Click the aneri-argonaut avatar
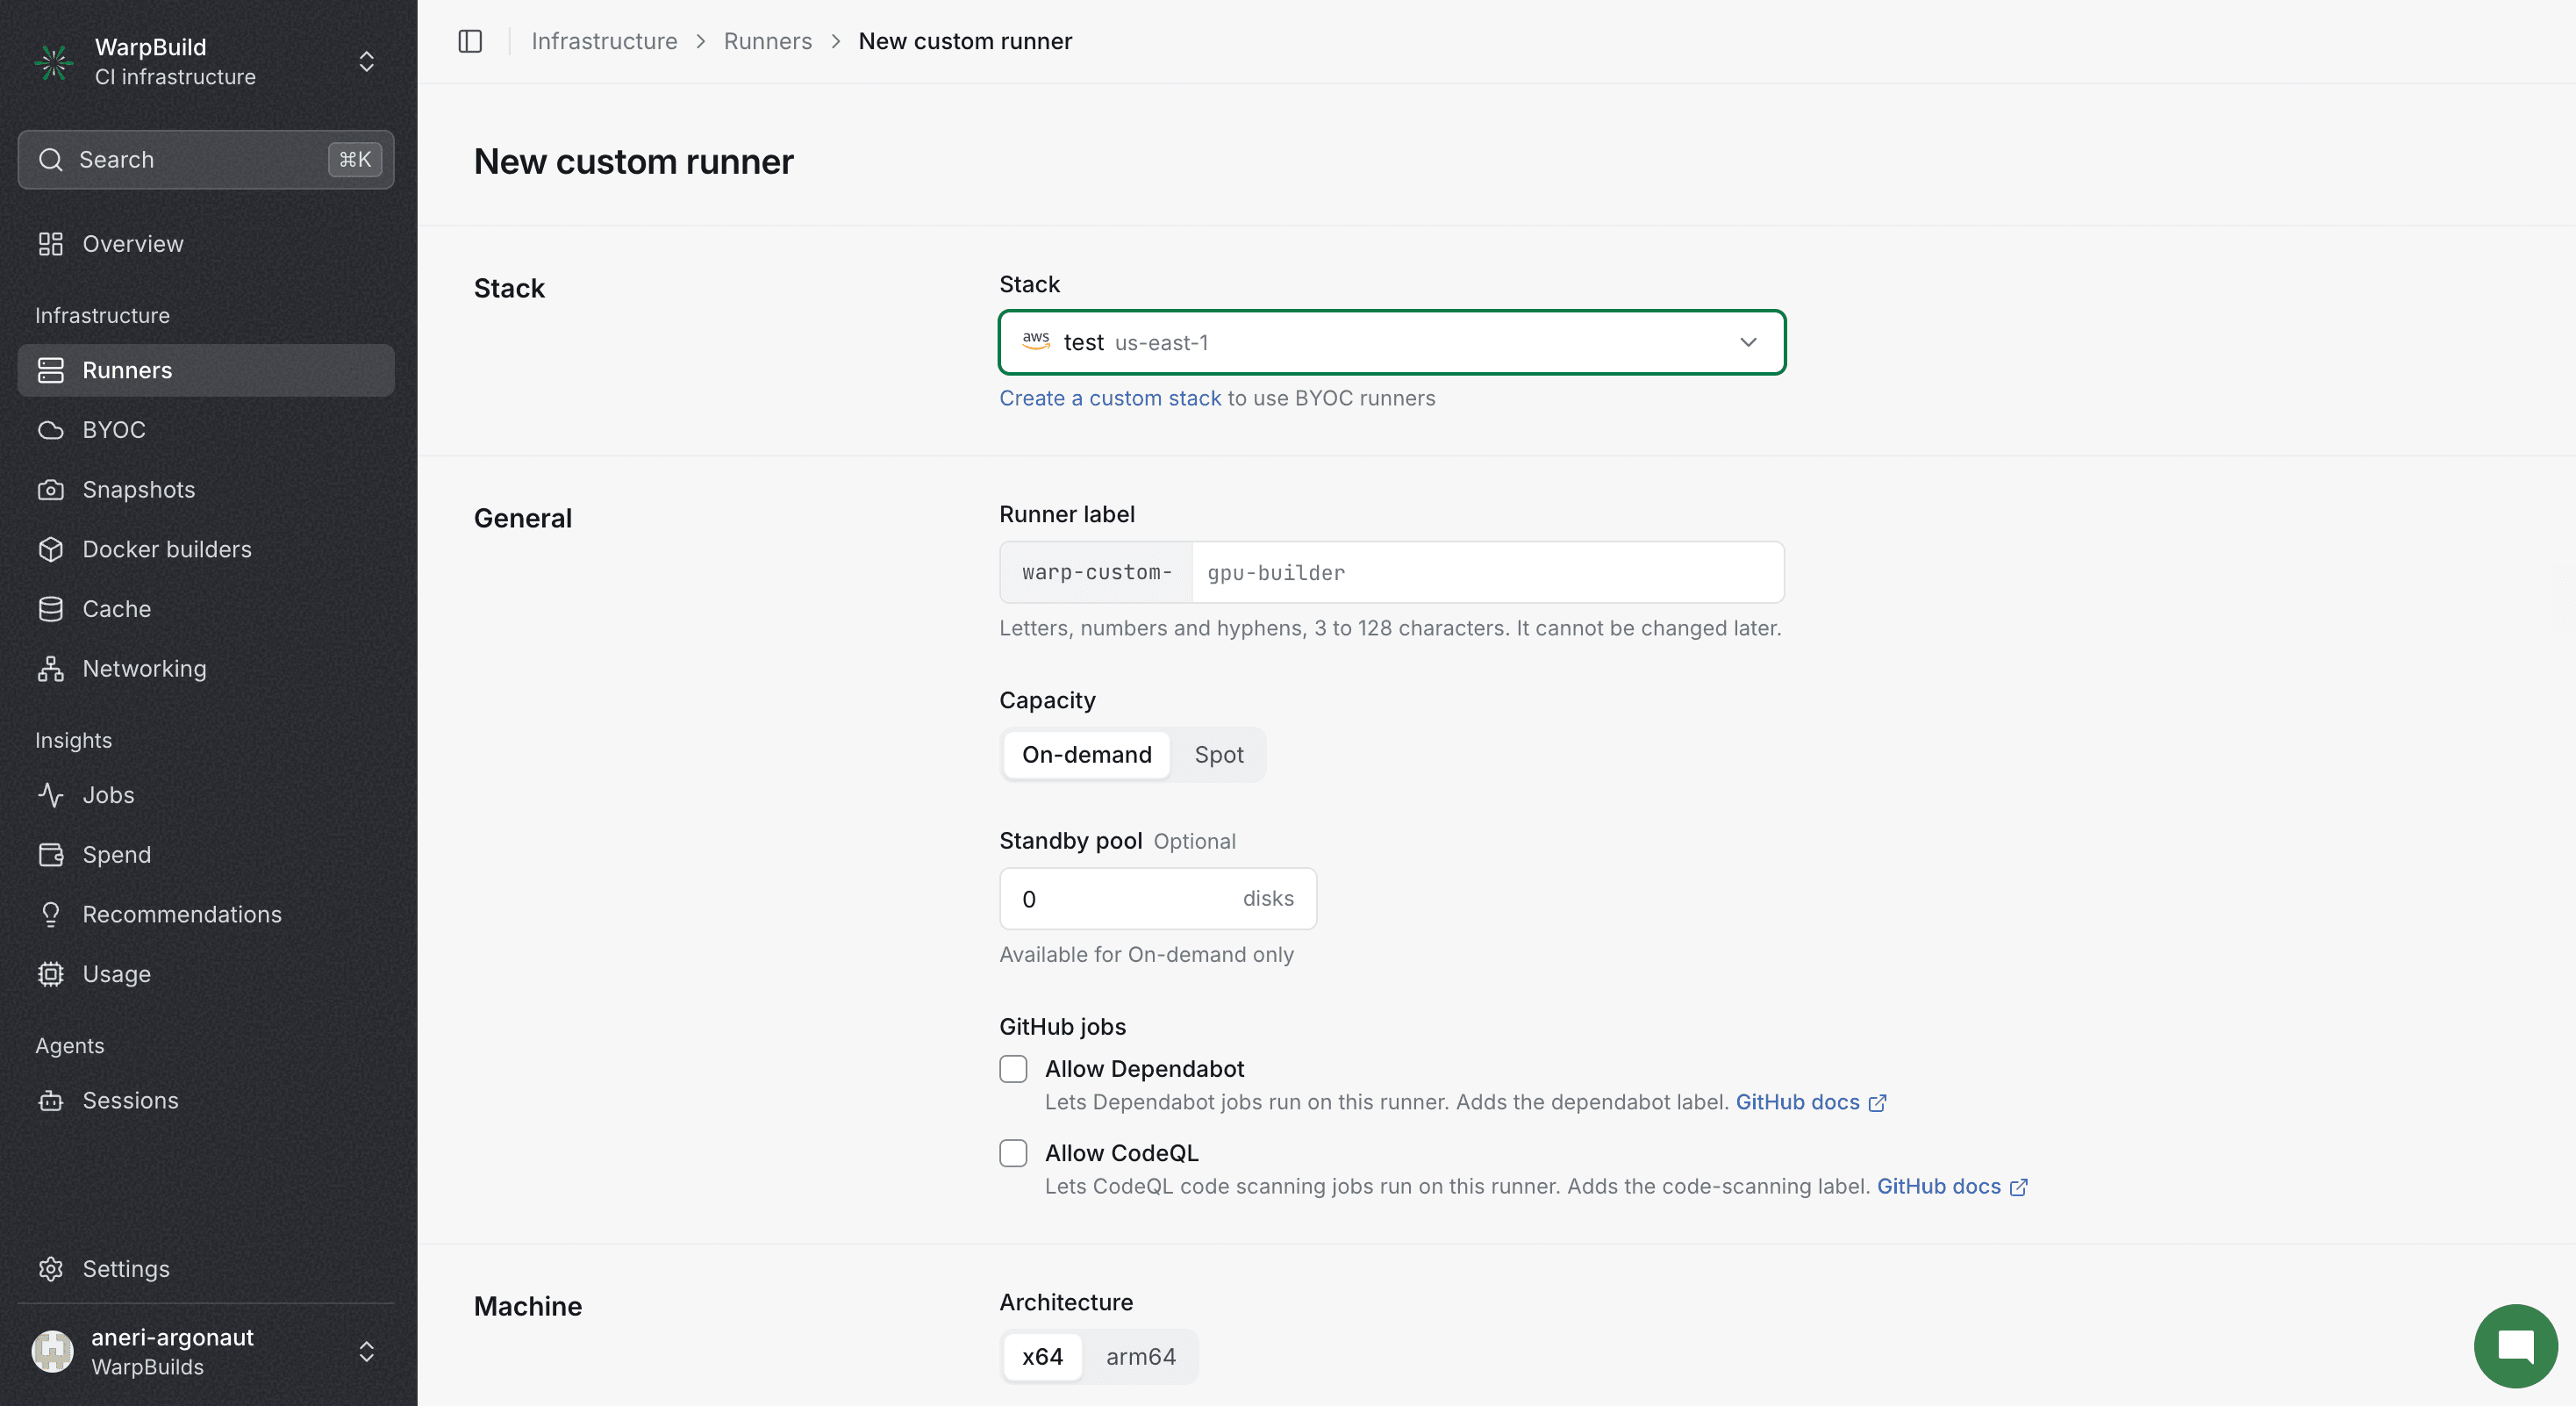This screenshot has width=2576, height=1406. point(53,1352)
